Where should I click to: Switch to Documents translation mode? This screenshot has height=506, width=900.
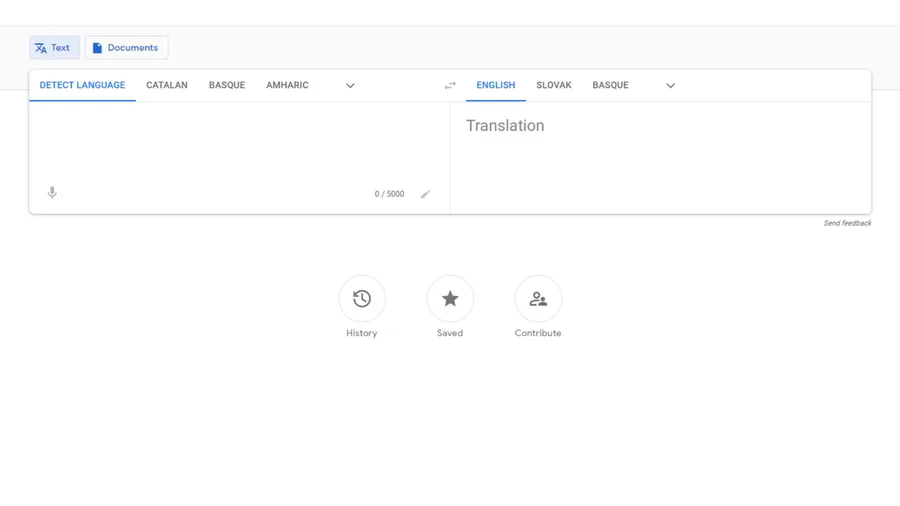127,48
